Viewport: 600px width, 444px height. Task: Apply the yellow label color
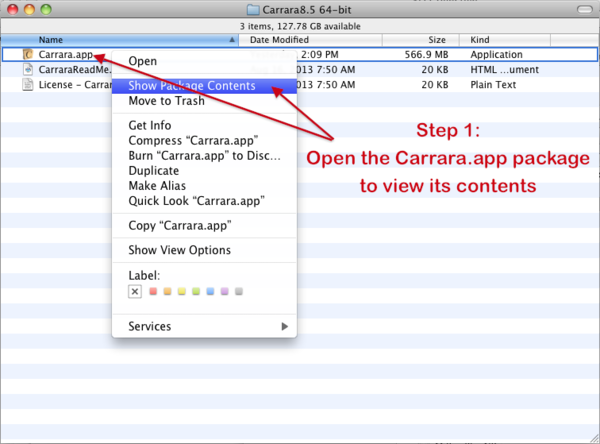182,292
